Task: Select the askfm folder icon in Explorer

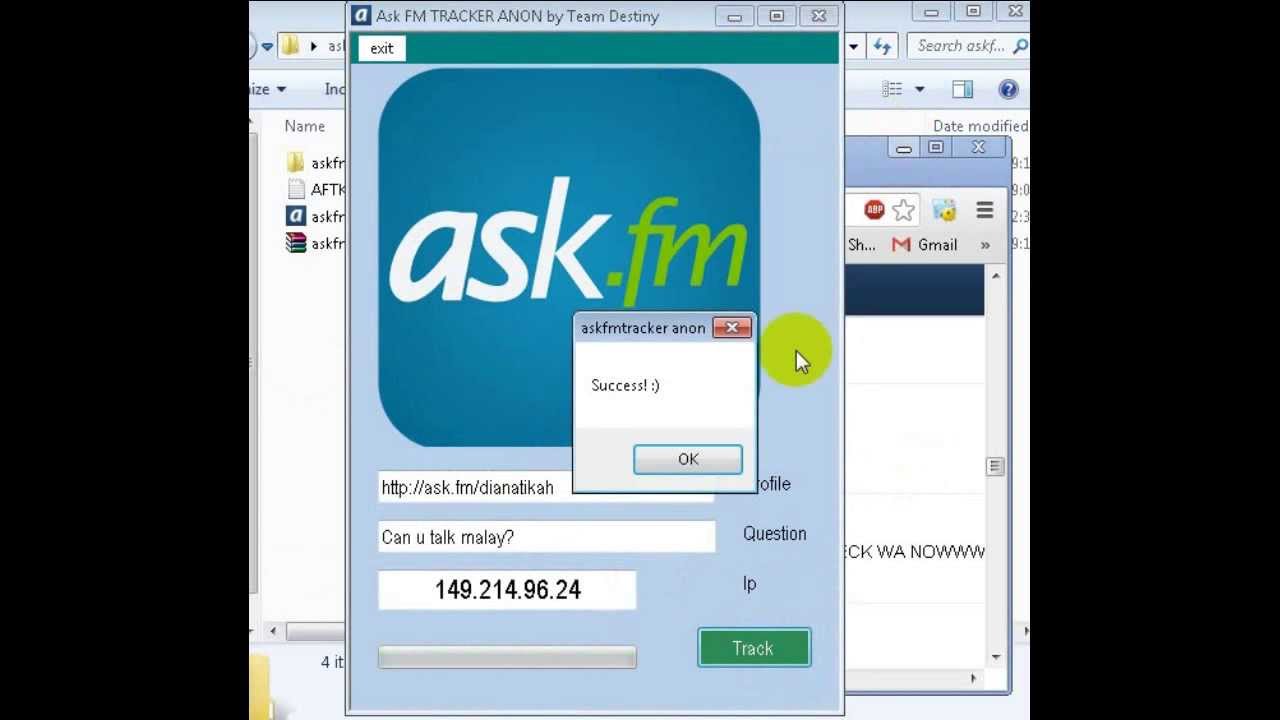Action: (x=295, y=163)
